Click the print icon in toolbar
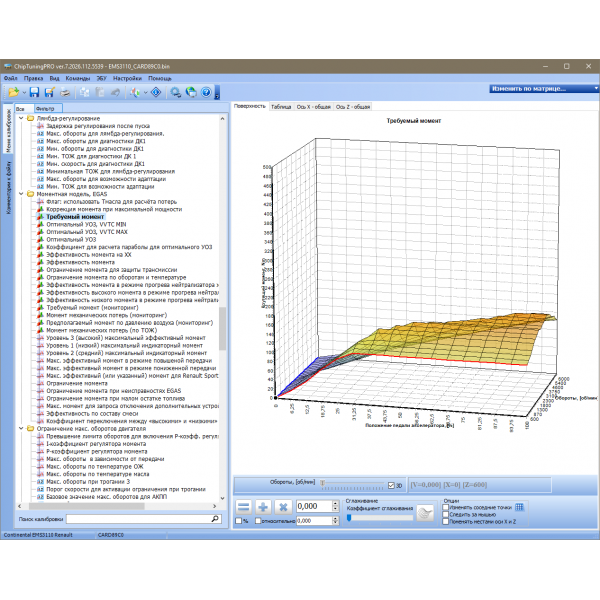This screenshot has height=600, width=600. point(65,92)
